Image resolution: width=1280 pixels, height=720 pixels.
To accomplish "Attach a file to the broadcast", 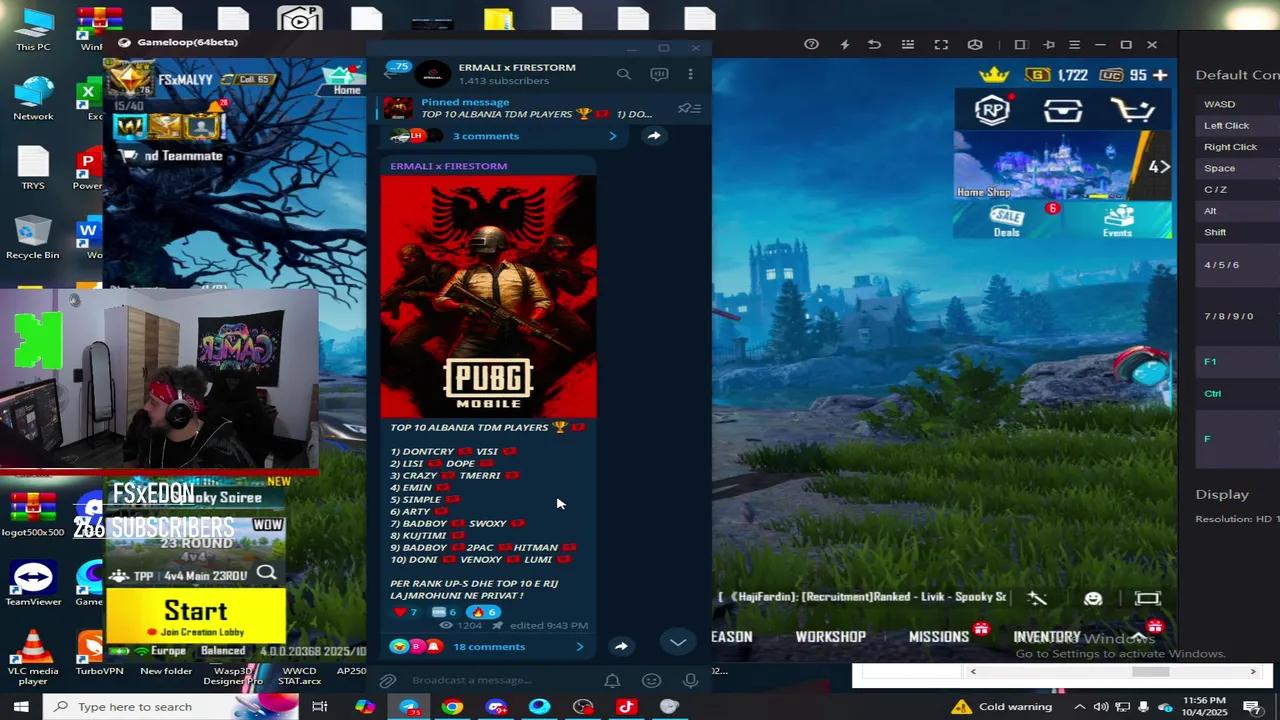I will tap(388, 681).
